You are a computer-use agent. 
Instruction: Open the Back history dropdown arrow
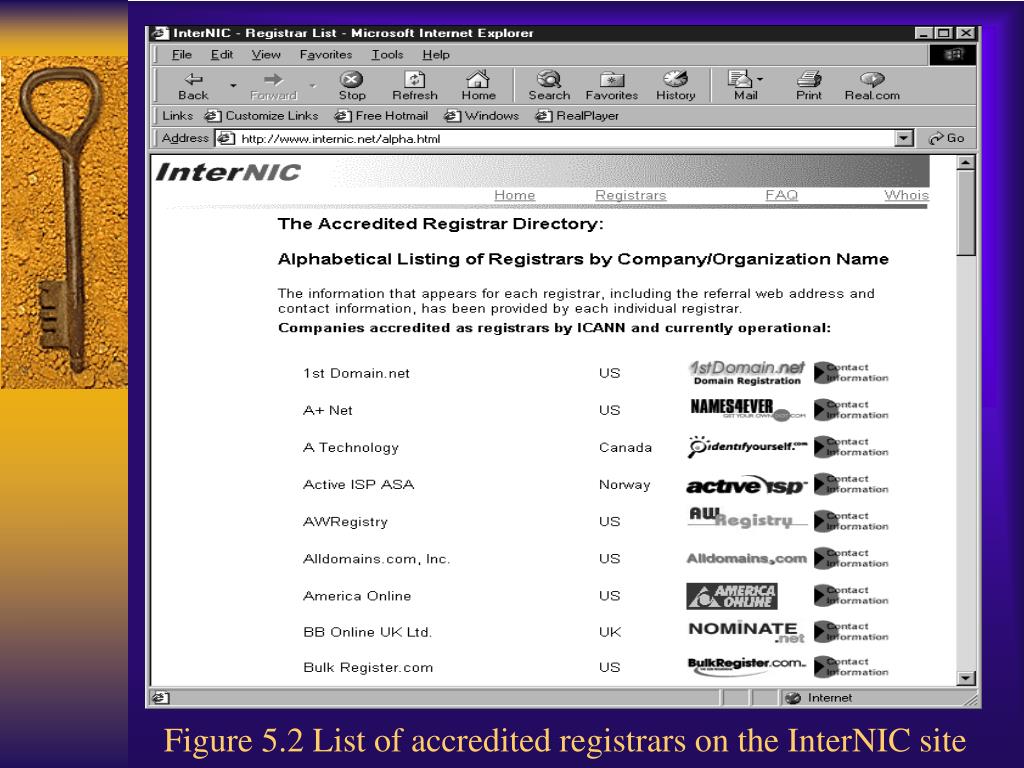coord(233,85)
